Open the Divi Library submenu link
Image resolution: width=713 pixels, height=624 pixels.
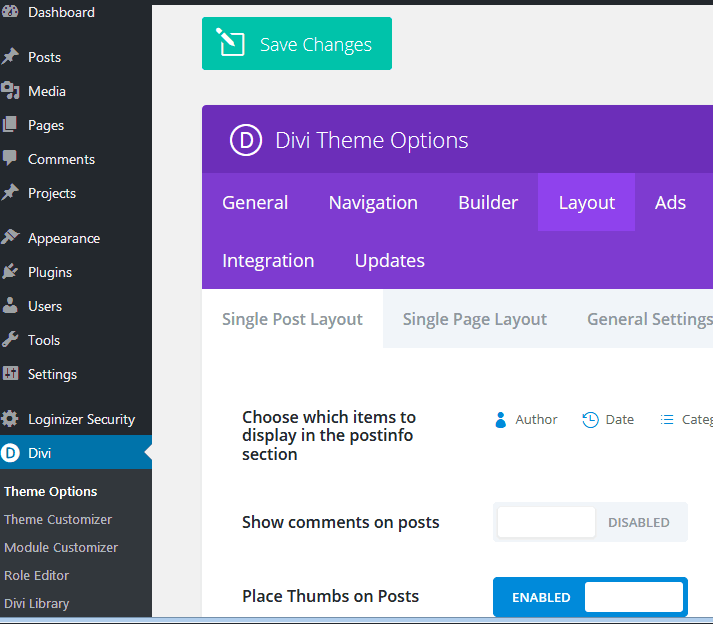click(36, 603)
